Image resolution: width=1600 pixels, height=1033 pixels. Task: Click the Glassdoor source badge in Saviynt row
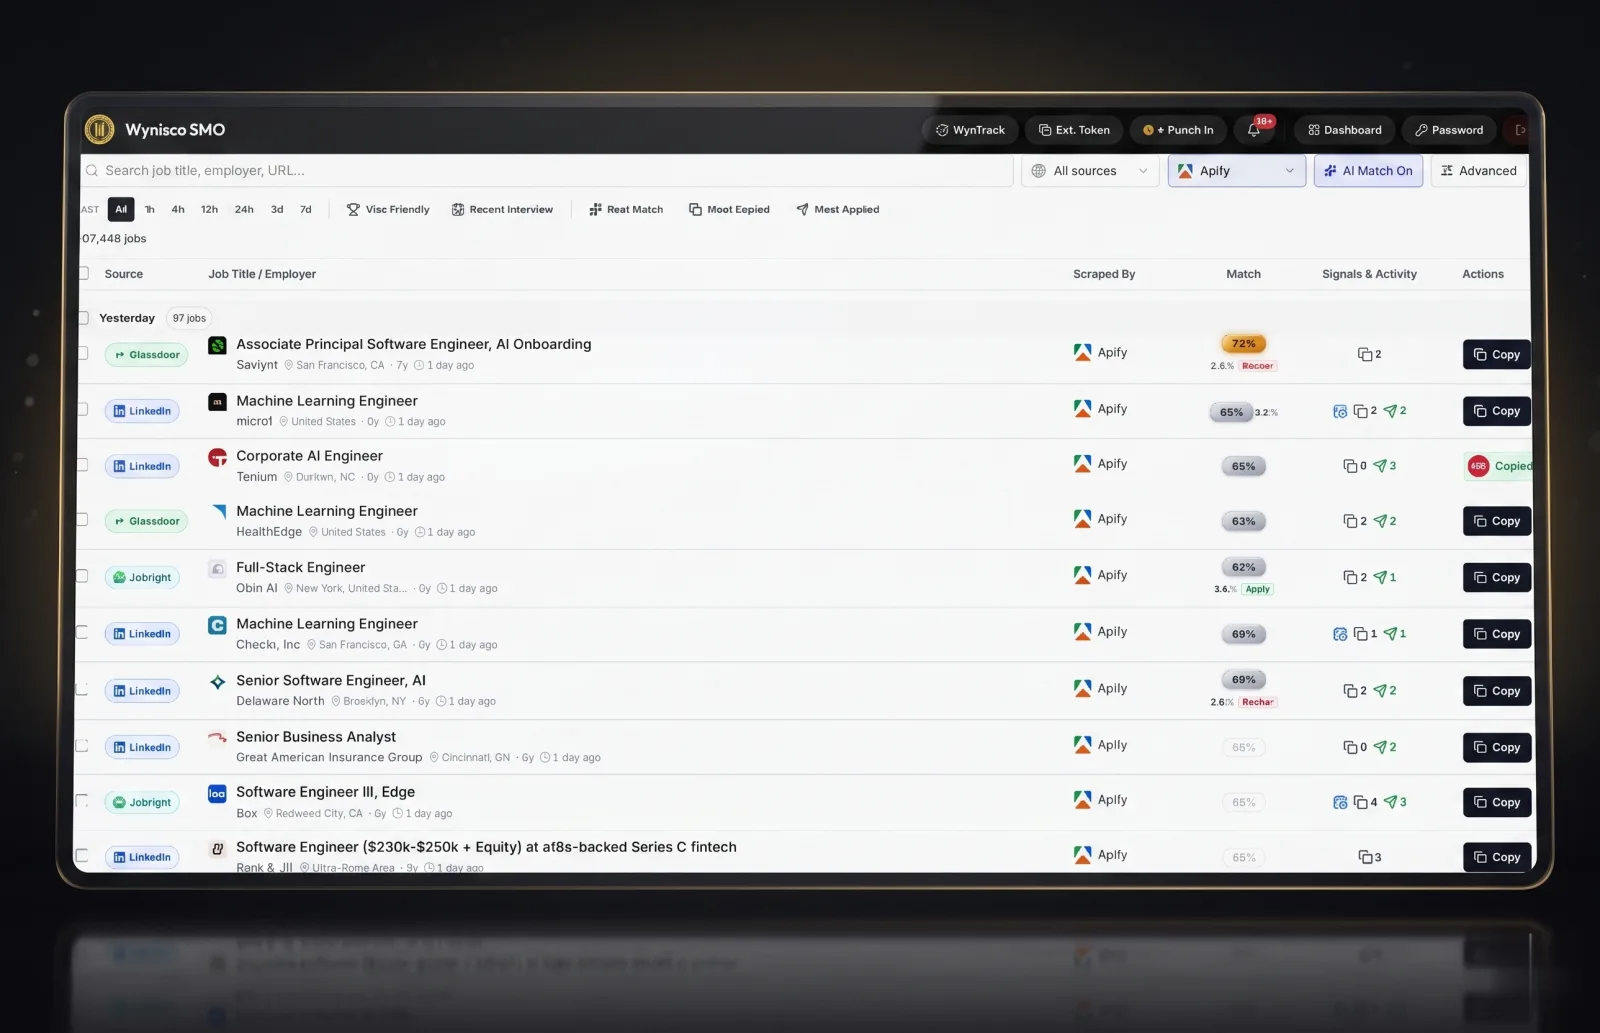(146, 355)
